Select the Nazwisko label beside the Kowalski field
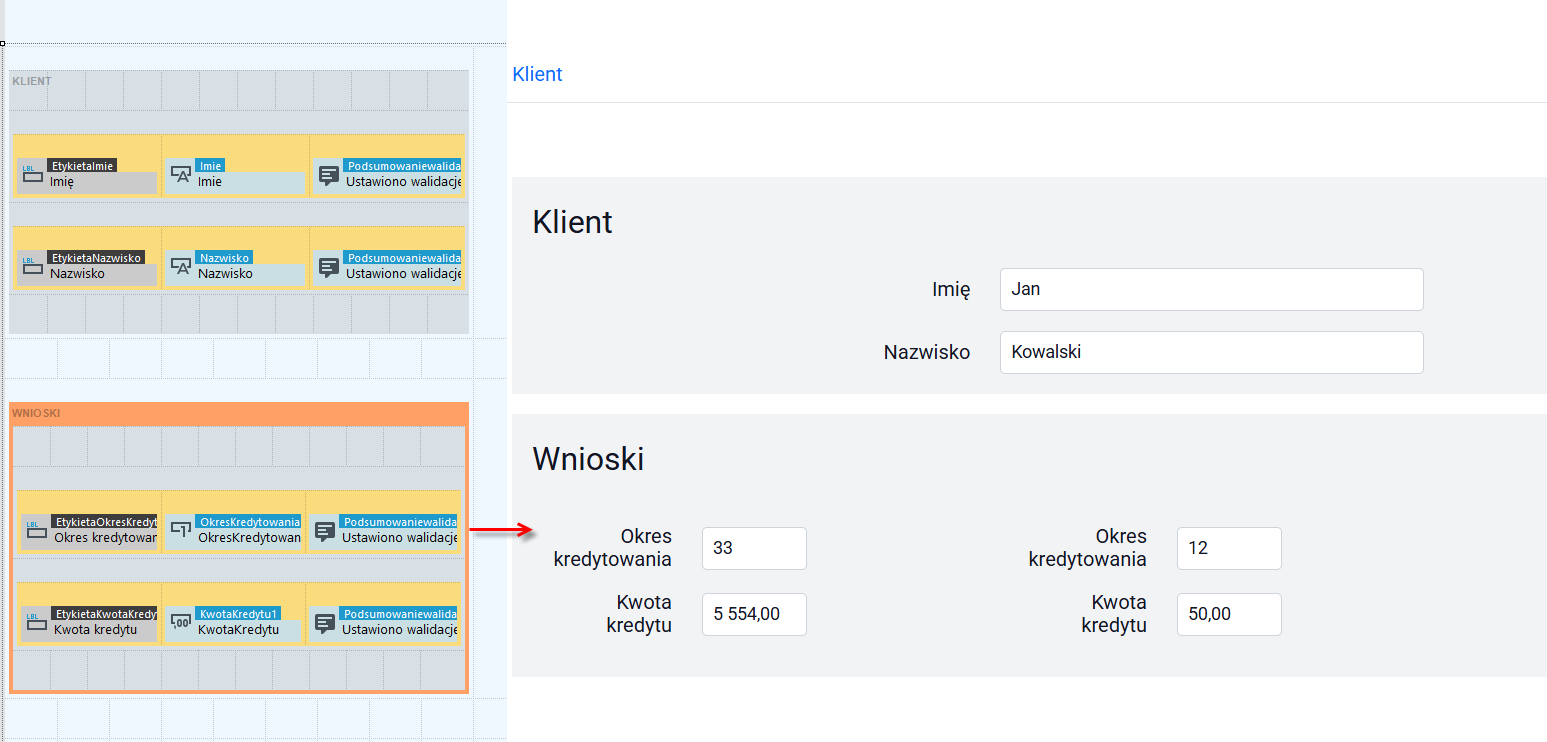The width and height of the screenshot is (1547, 742). click(x=927, y=352)
